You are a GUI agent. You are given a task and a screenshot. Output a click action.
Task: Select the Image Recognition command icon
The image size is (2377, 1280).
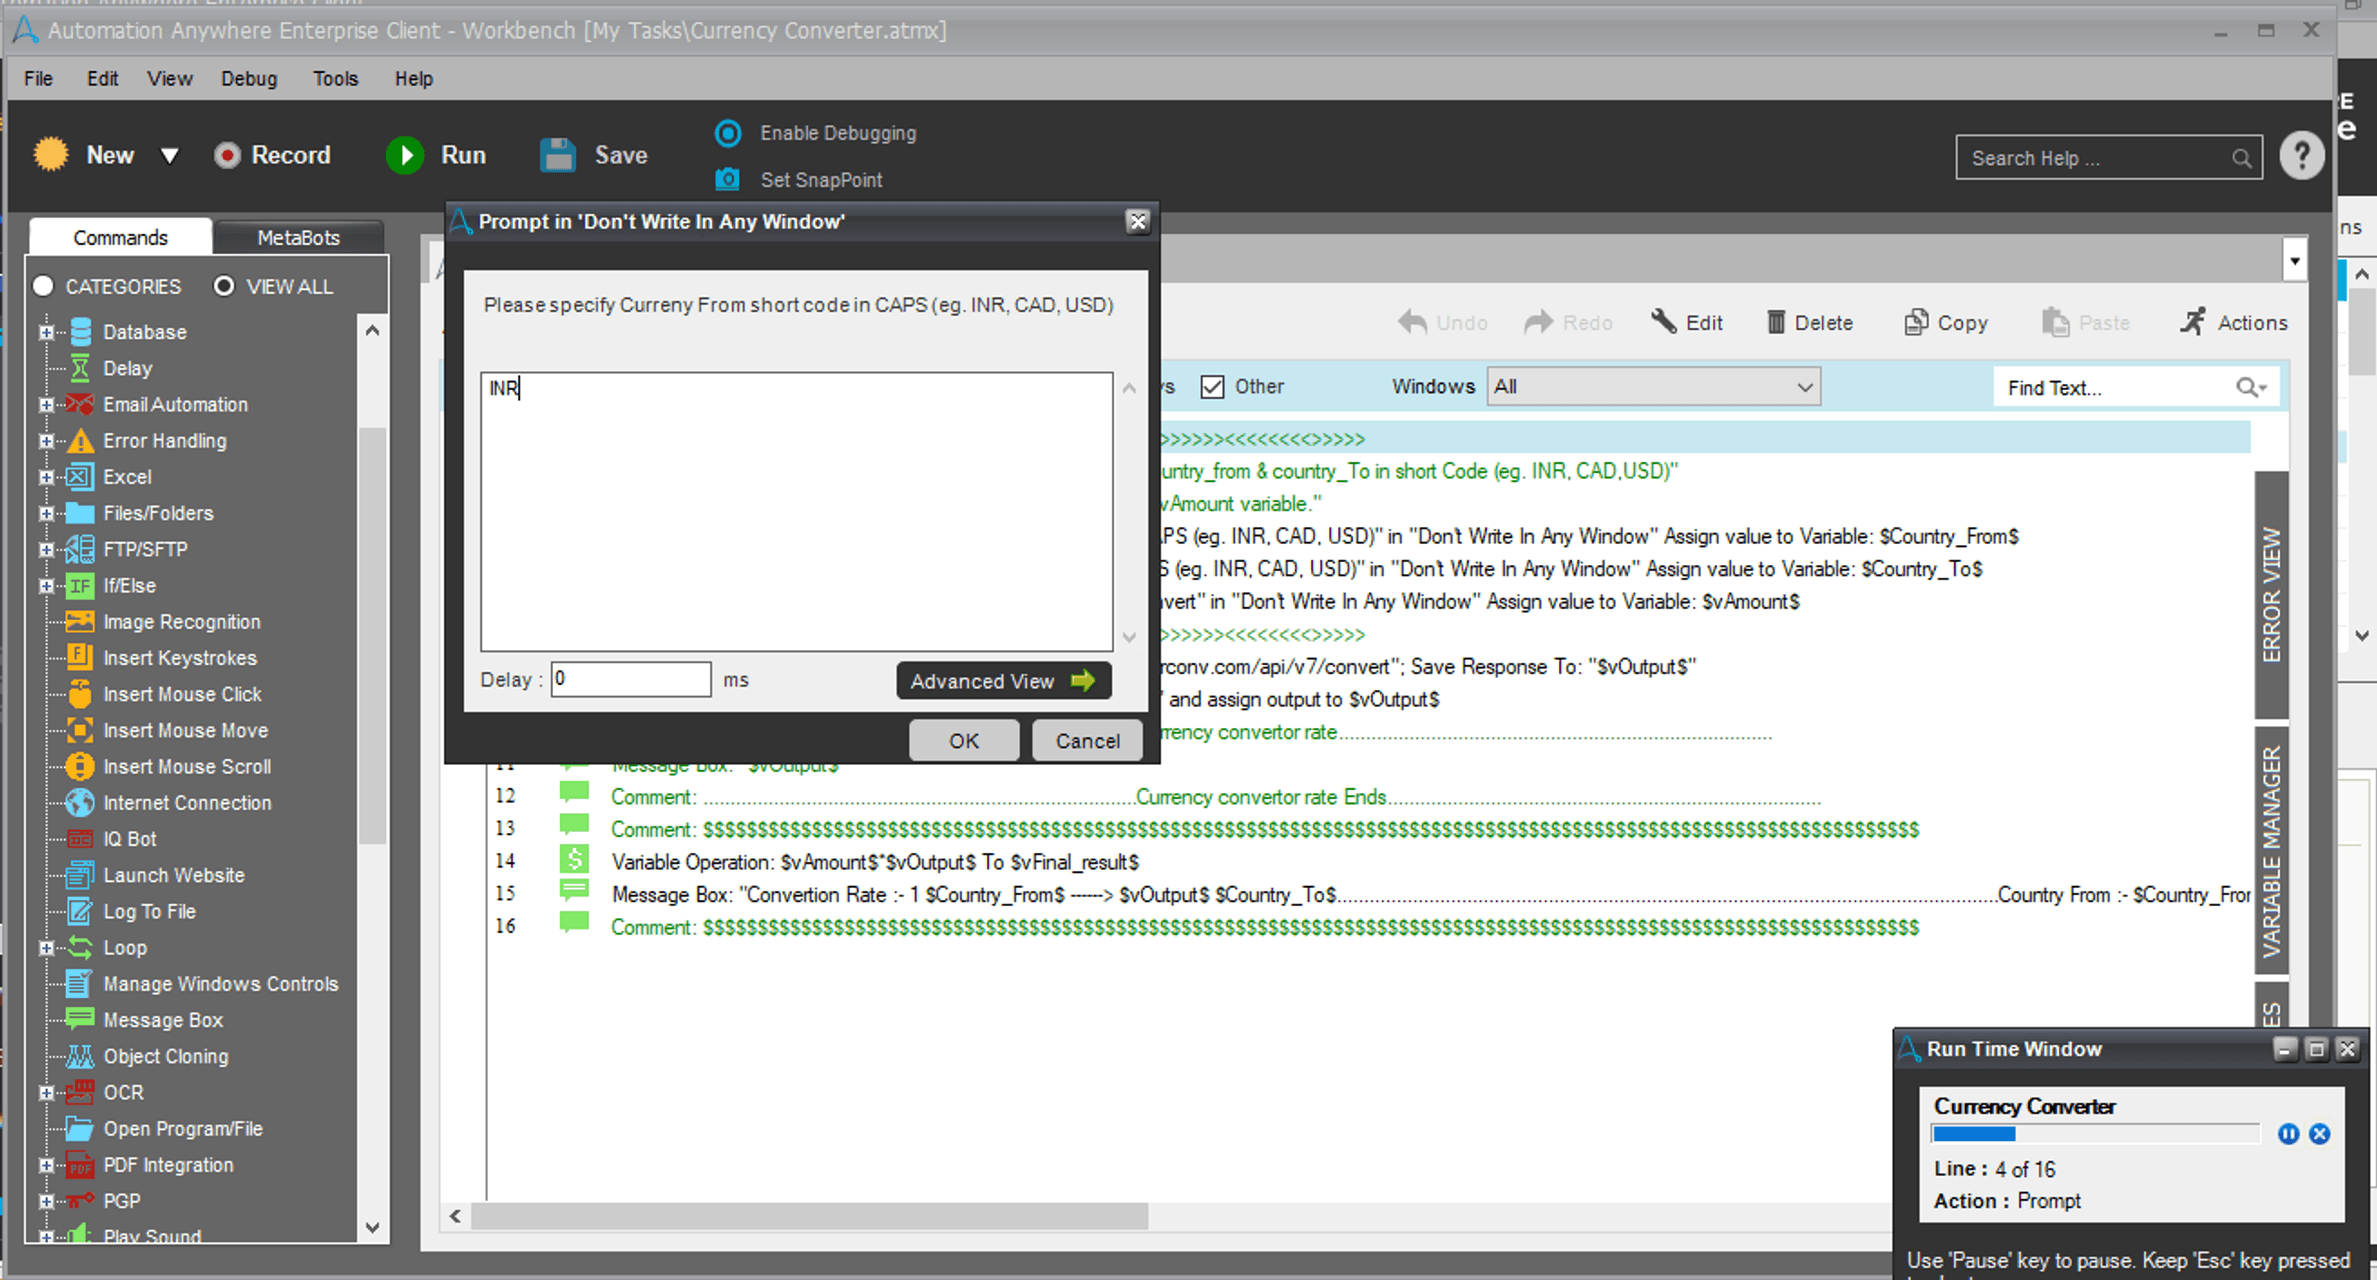(80, 621)
